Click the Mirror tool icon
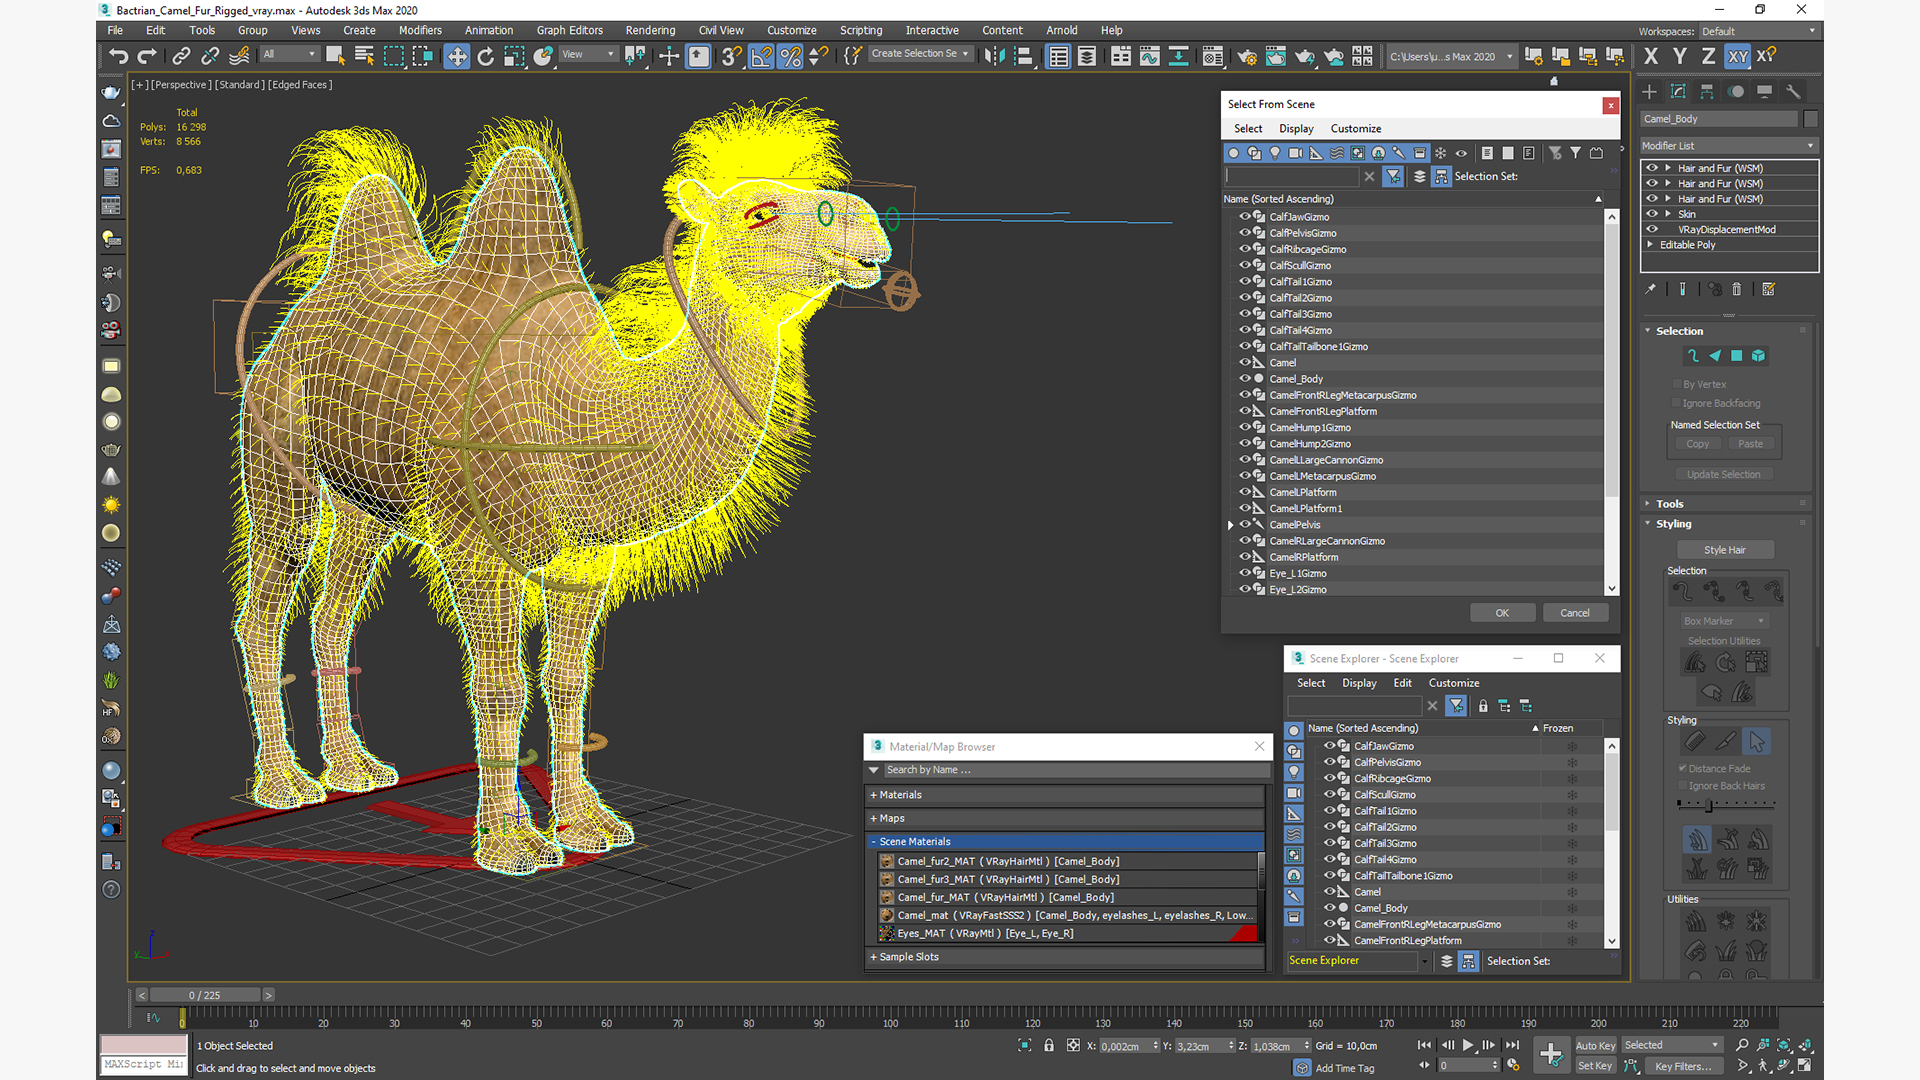 [994, 56]
